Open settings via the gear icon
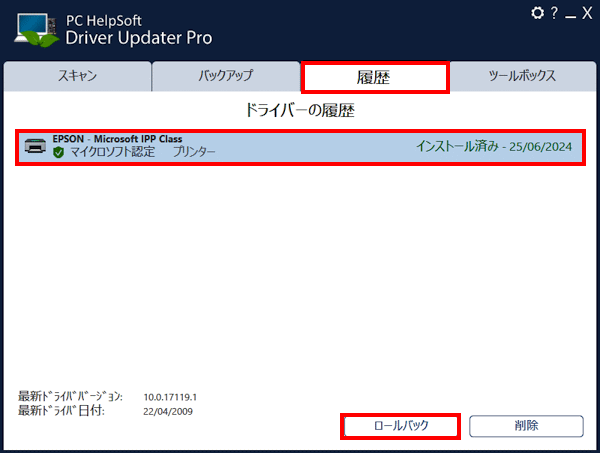 point(537,13)
